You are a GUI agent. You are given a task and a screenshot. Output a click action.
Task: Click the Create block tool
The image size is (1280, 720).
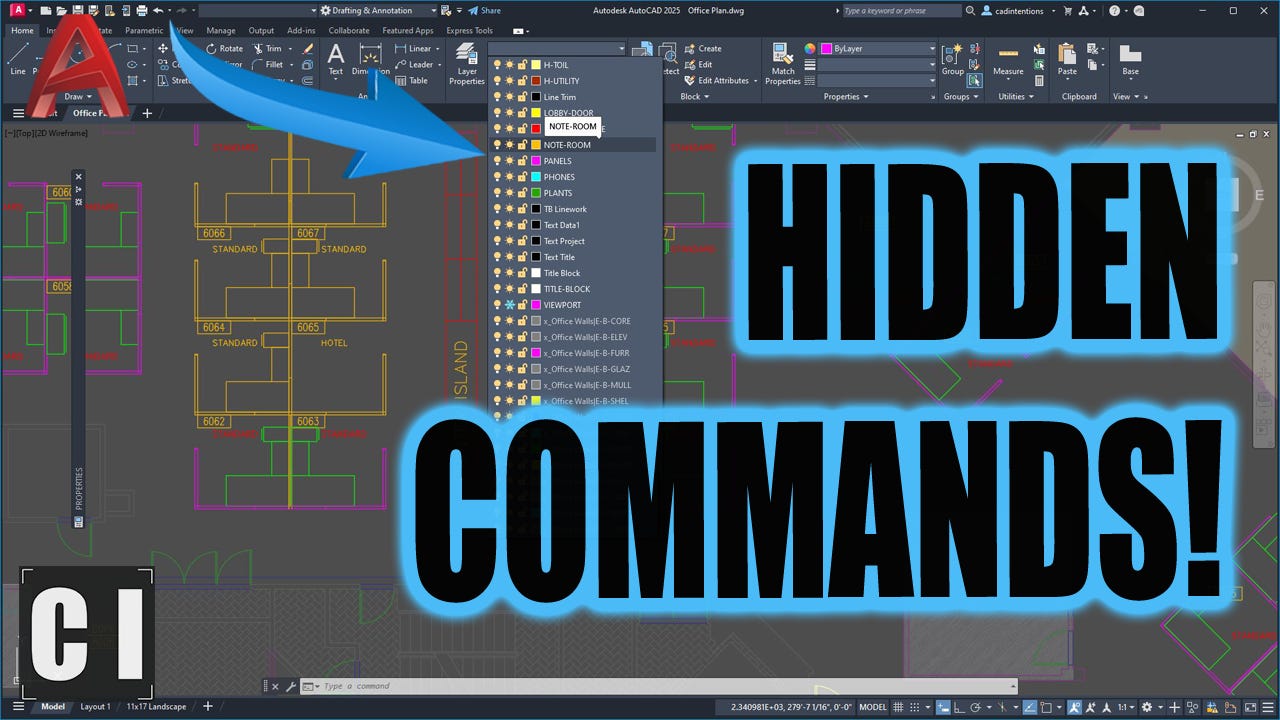pyautogui.click(x=703, y=48)
